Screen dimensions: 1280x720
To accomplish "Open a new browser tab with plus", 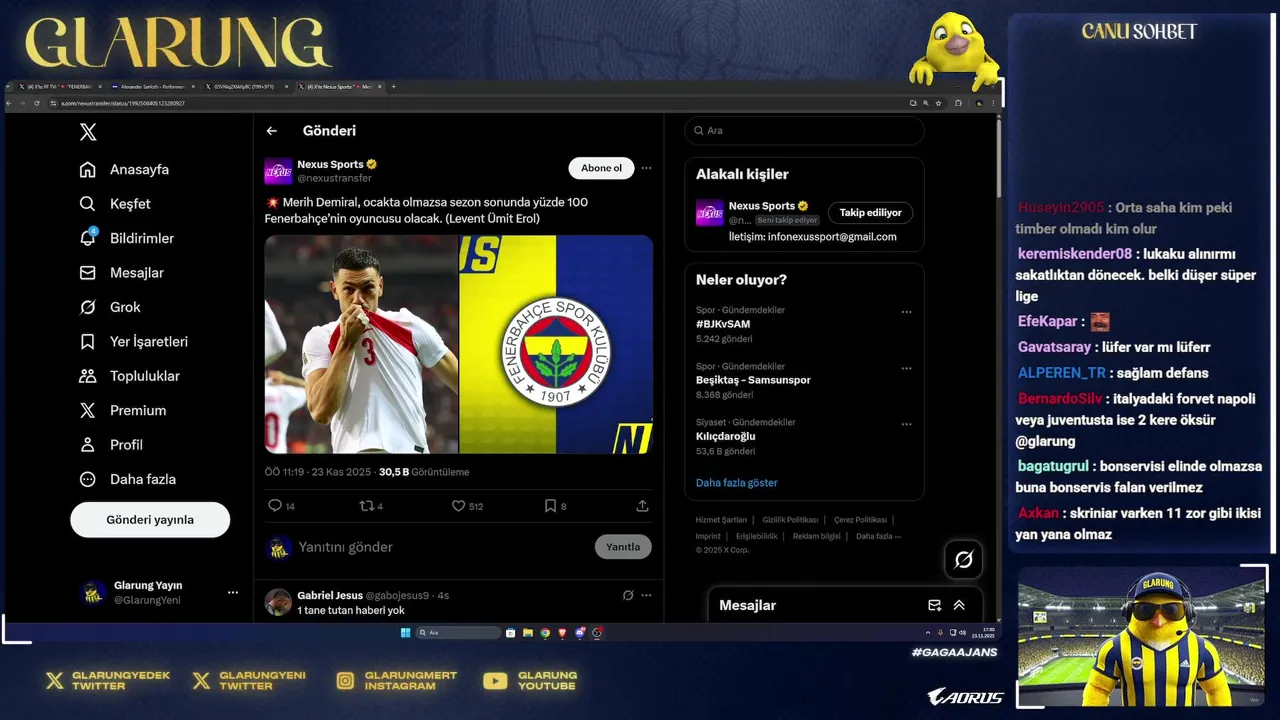I will [x=393, y=87].
